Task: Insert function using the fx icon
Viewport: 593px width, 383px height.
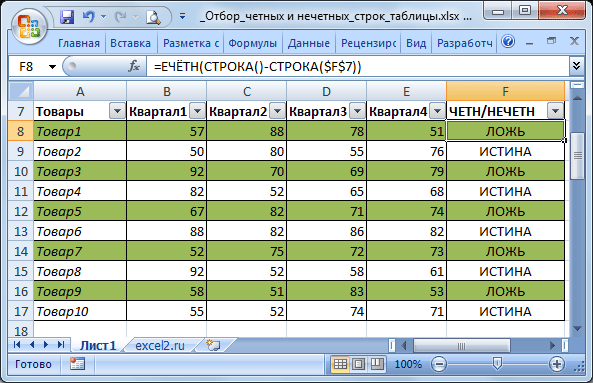Action: click(134, 67)
